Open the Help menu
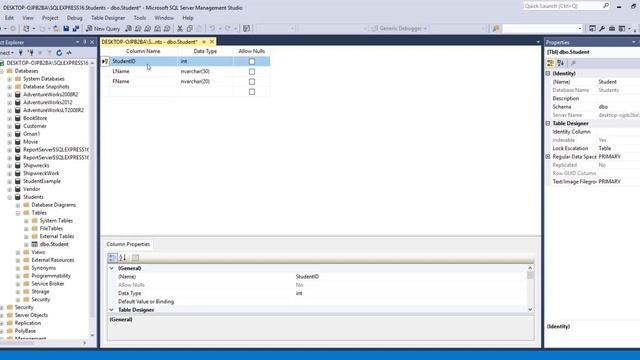Viewport: 640px width, 360px height. 188,18
